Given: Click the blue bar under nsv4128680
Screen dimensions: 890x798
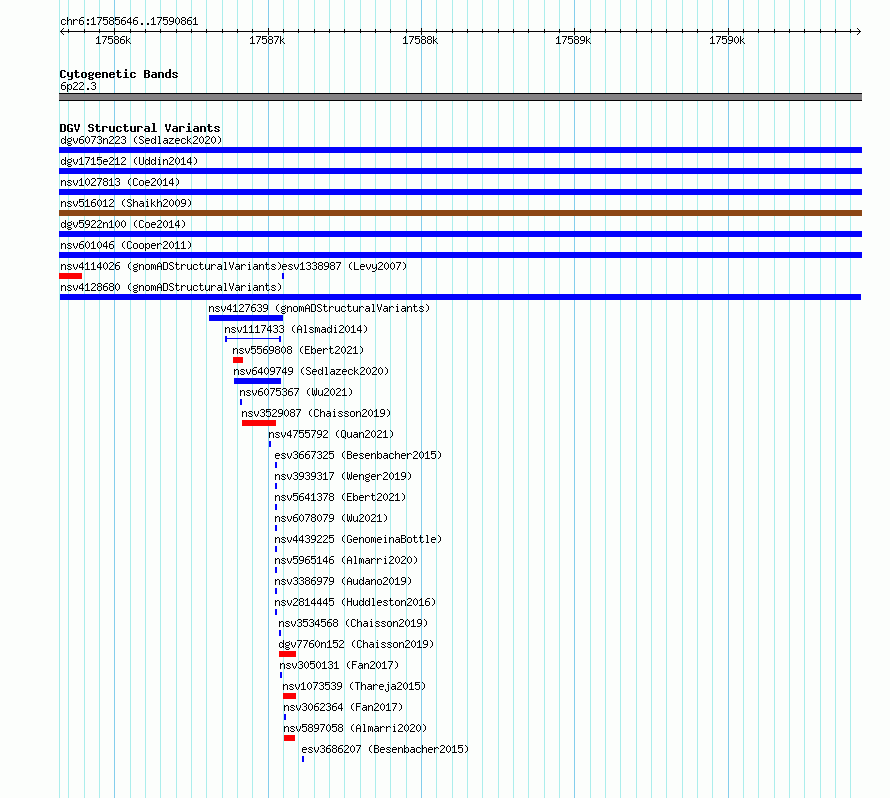Looking at the screenshot, I should [460, 297].
